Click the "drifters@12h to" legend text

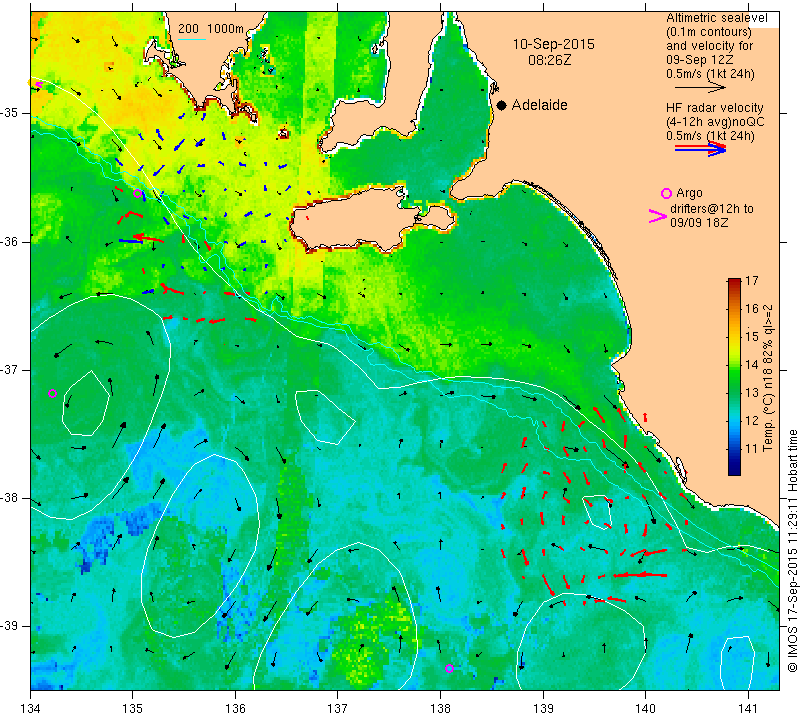pyautogui.click(x=712, y=209)
